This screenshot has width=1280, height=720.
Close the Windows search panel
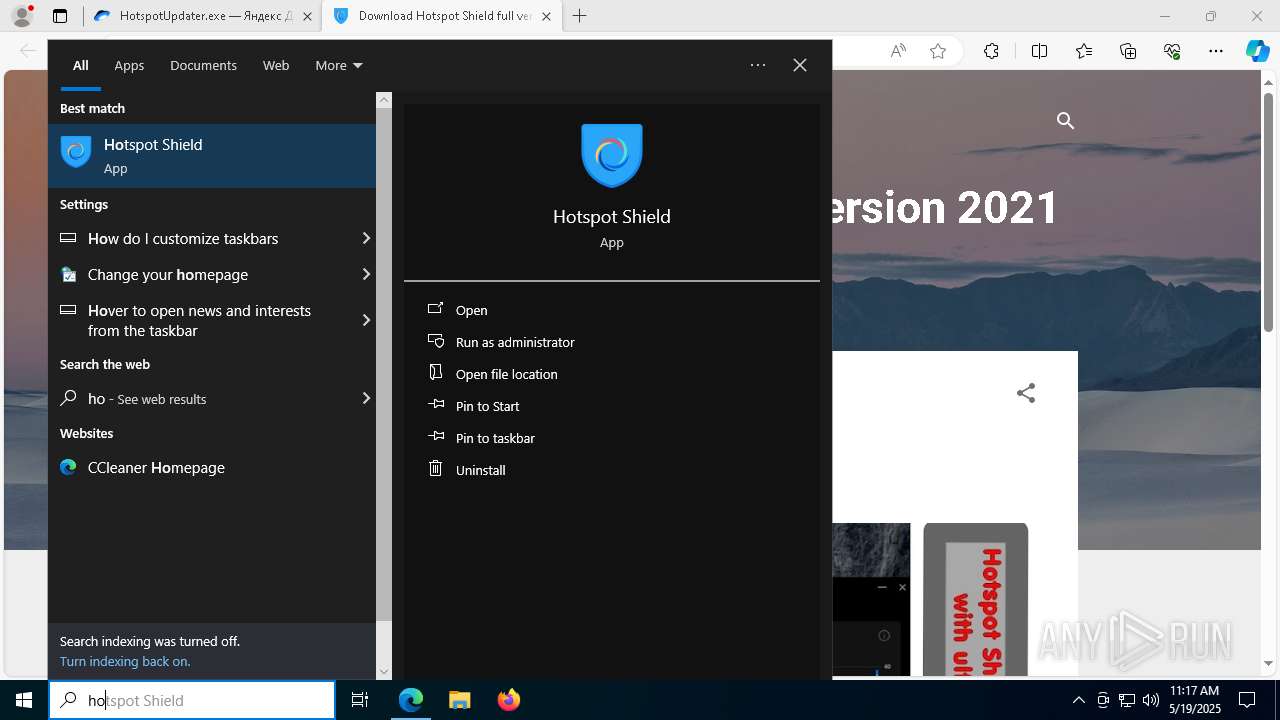tap(800, 65)
